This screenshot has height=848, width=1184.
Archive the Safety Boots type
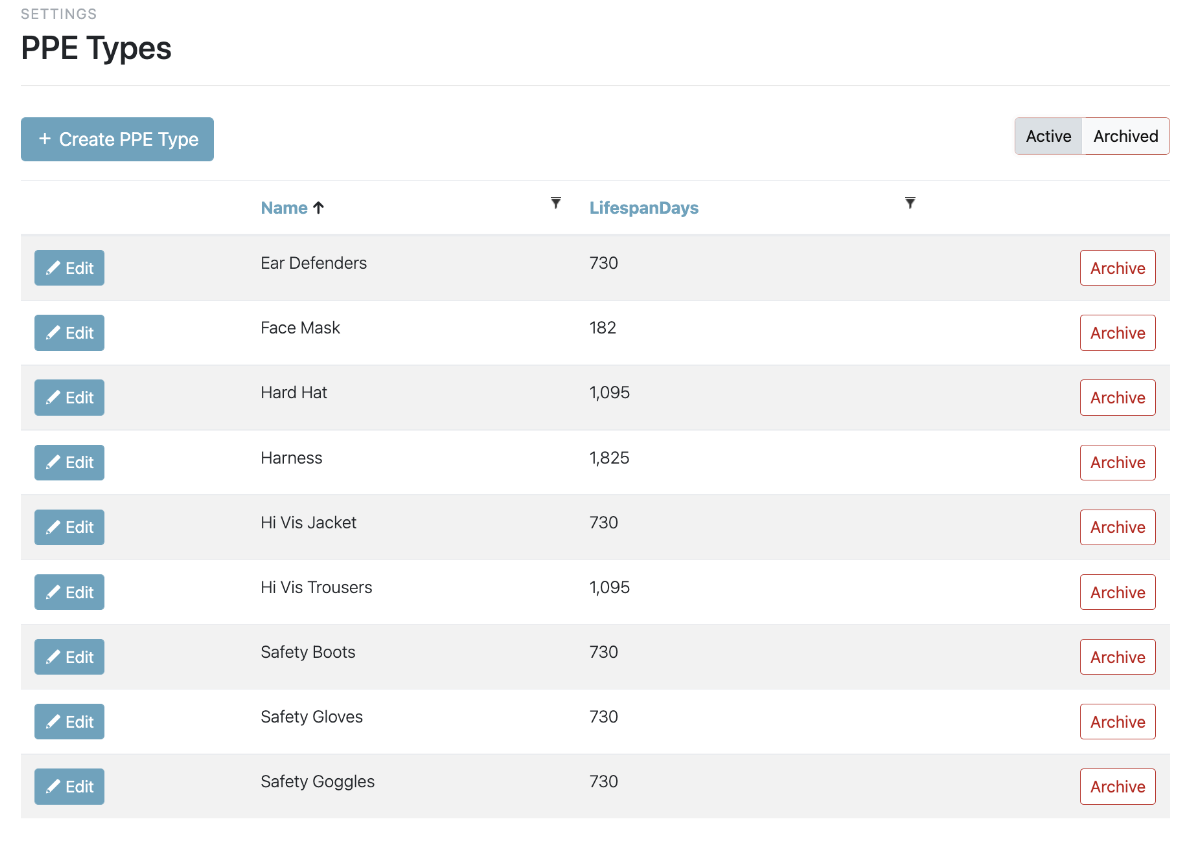click(1117, 657)
